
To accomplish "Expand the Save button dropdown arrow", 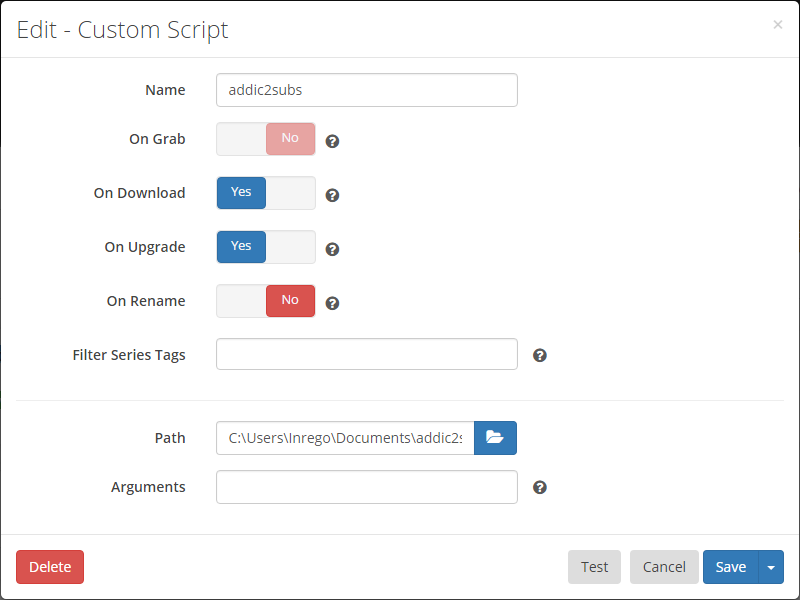I will pos(771,567).
